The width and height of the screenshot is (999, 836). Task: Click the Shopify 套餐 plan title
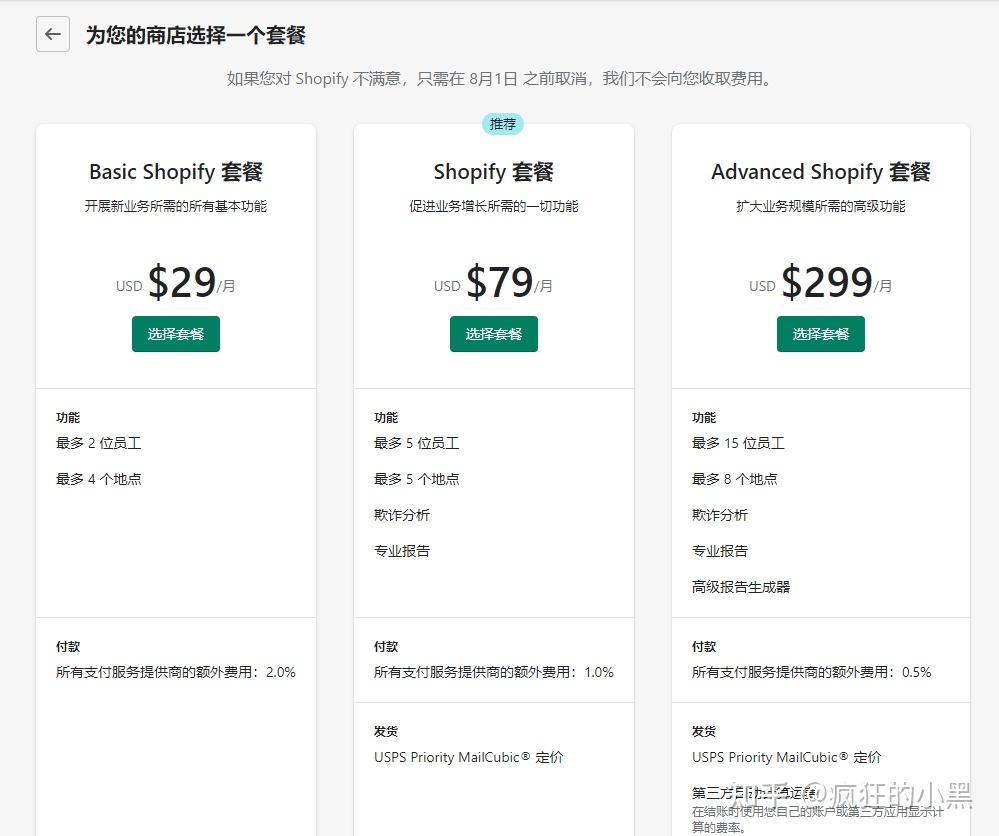(x=493, y=171)
